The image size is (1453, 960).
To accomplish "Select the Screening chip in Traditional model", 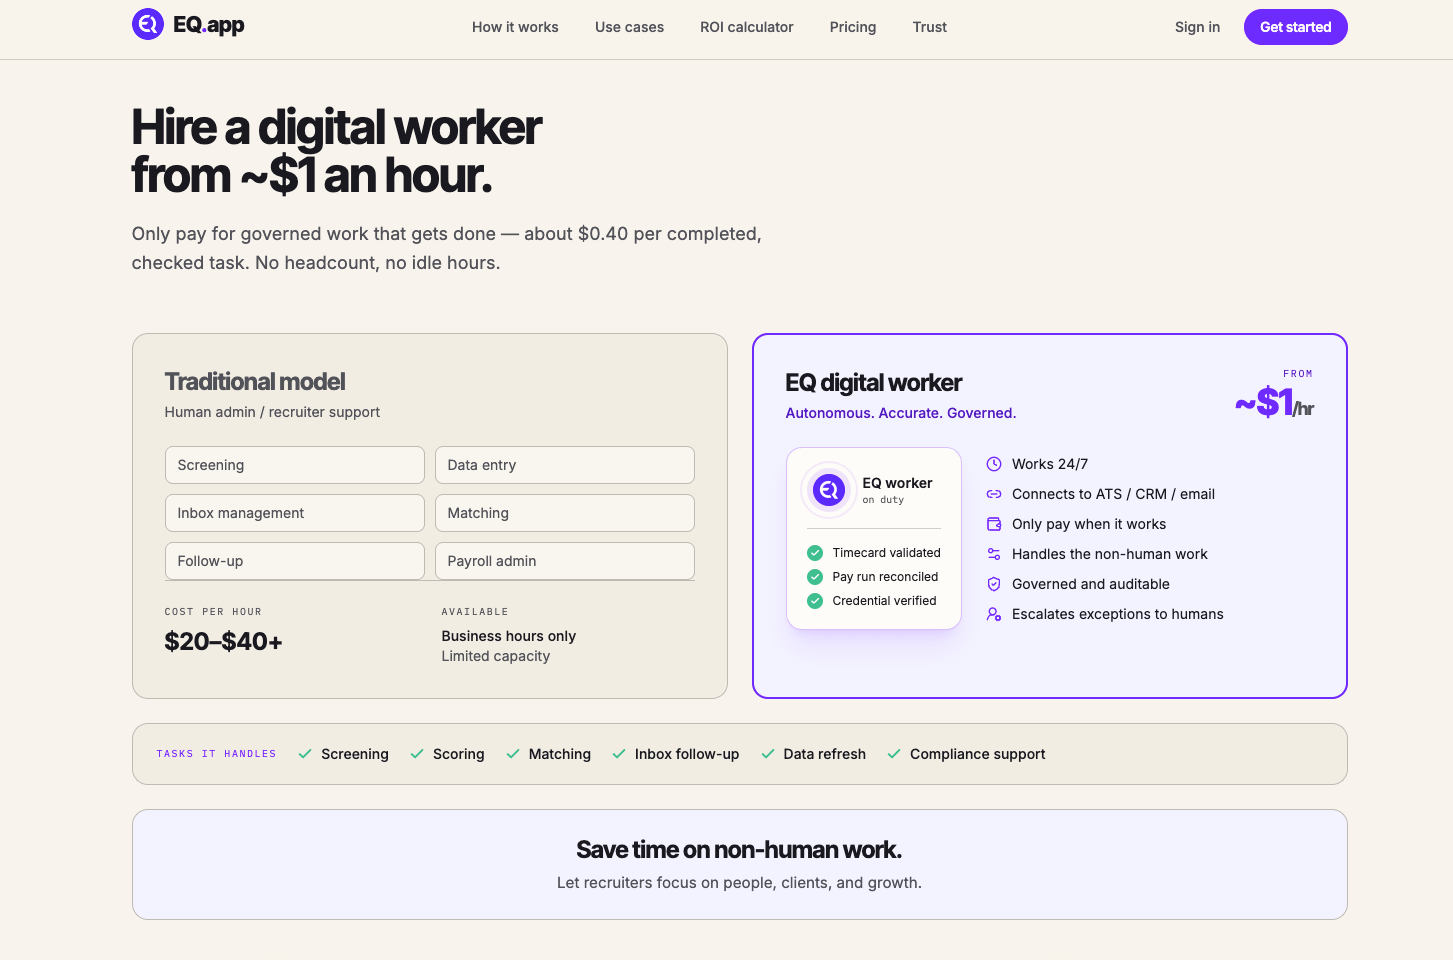I will pyautogui.click(x=295, y=465).
